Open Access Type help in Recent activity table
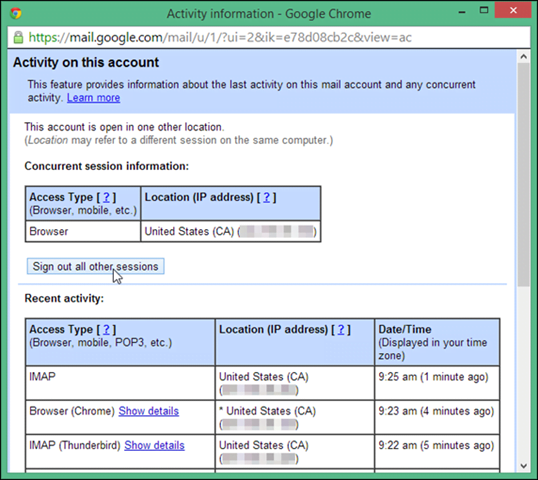Screen dimensions: 538x480 pyautogui.click(x=106, y=329)
